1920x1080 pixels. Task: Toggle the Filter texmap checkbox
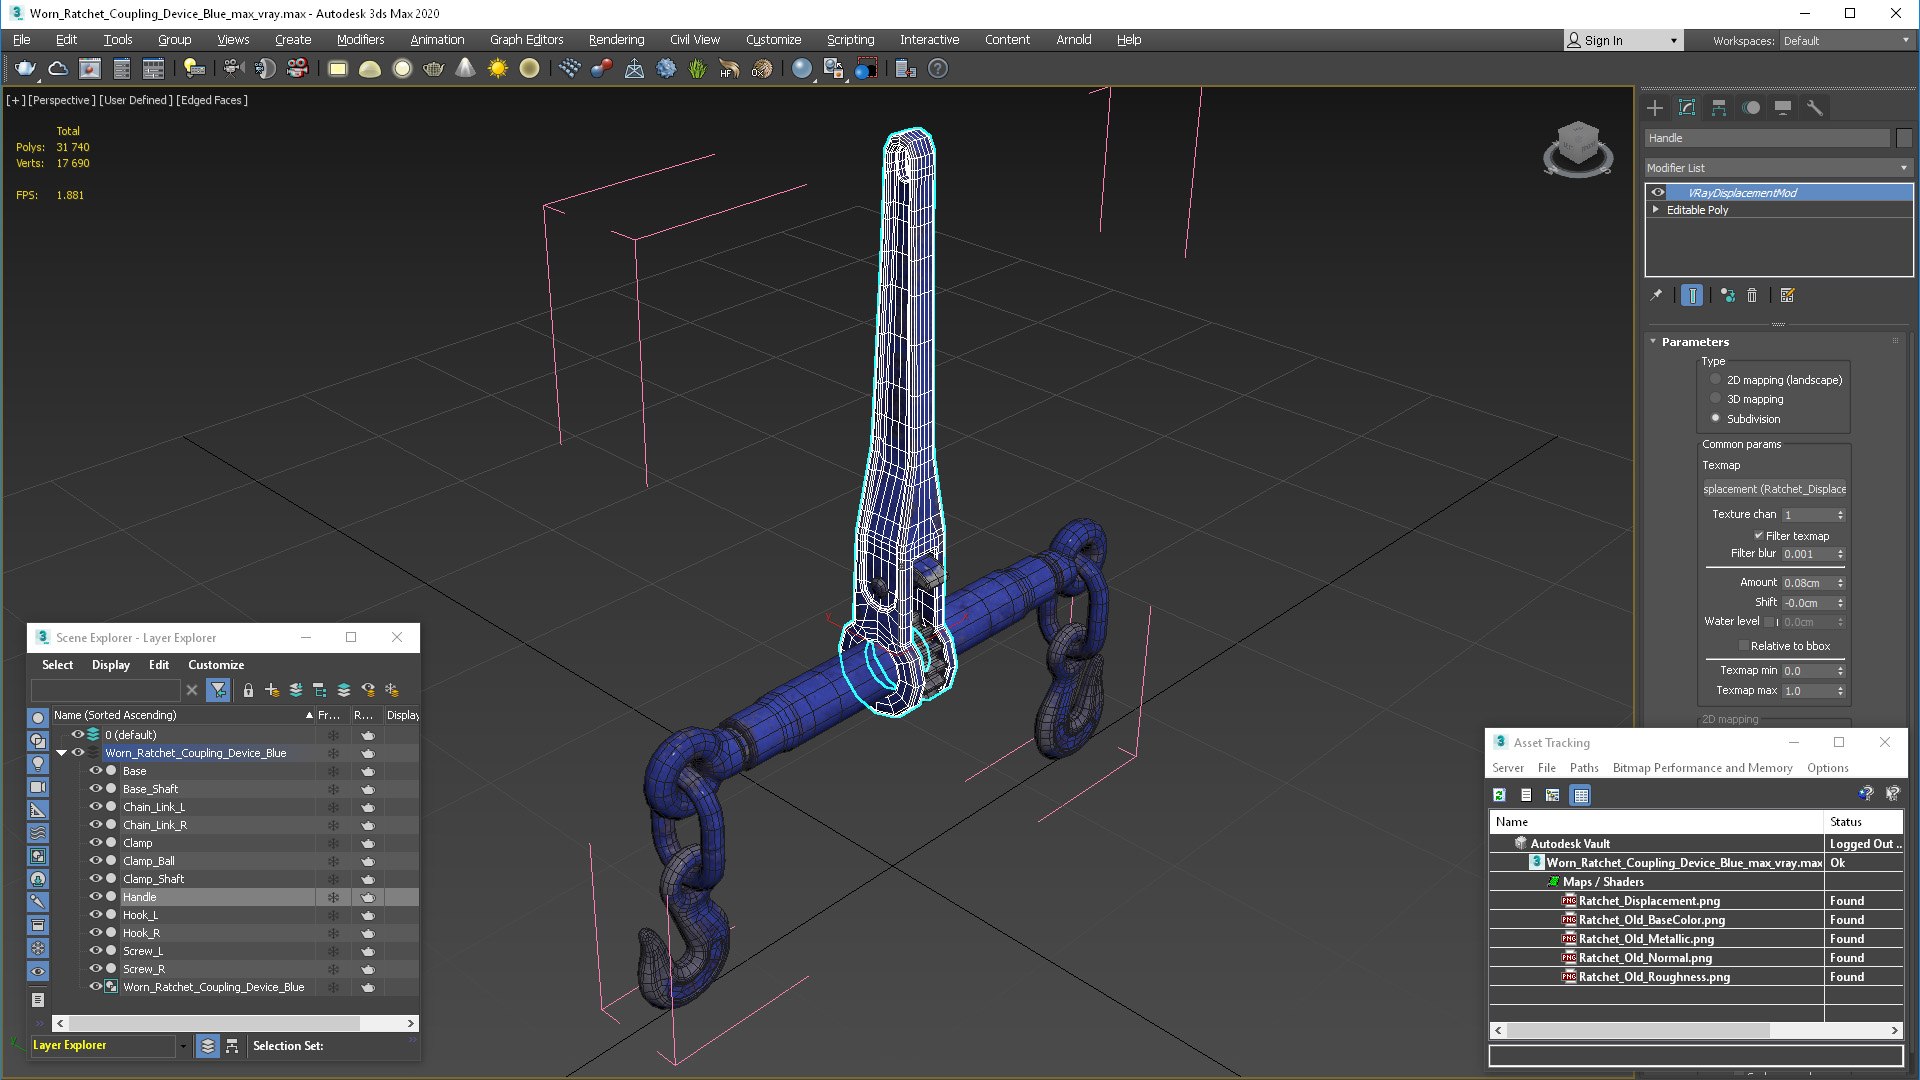1759,536
